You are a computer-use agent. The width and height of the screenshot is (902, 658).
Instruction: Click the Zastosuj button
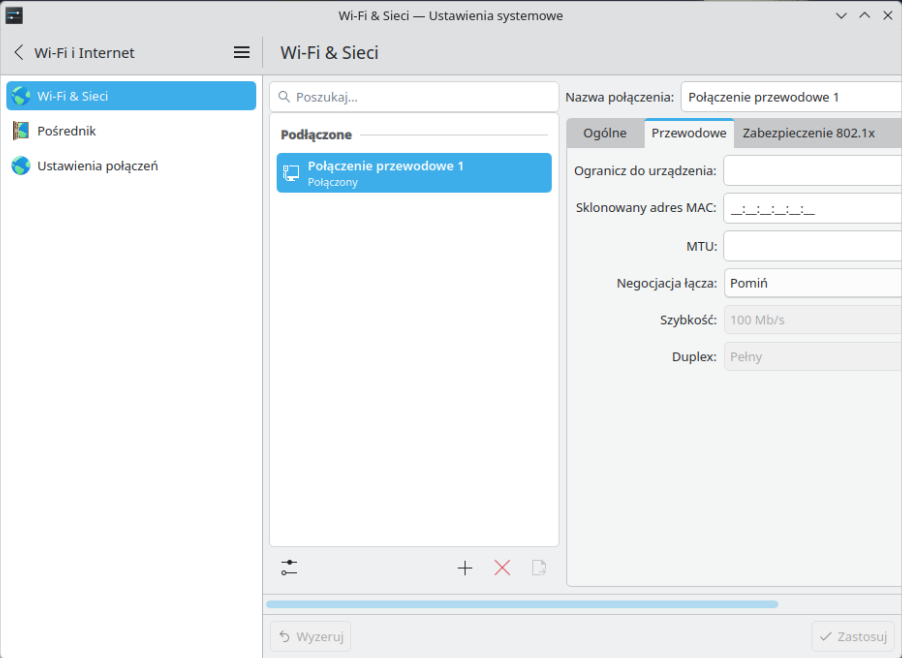(x=853, y=637)
